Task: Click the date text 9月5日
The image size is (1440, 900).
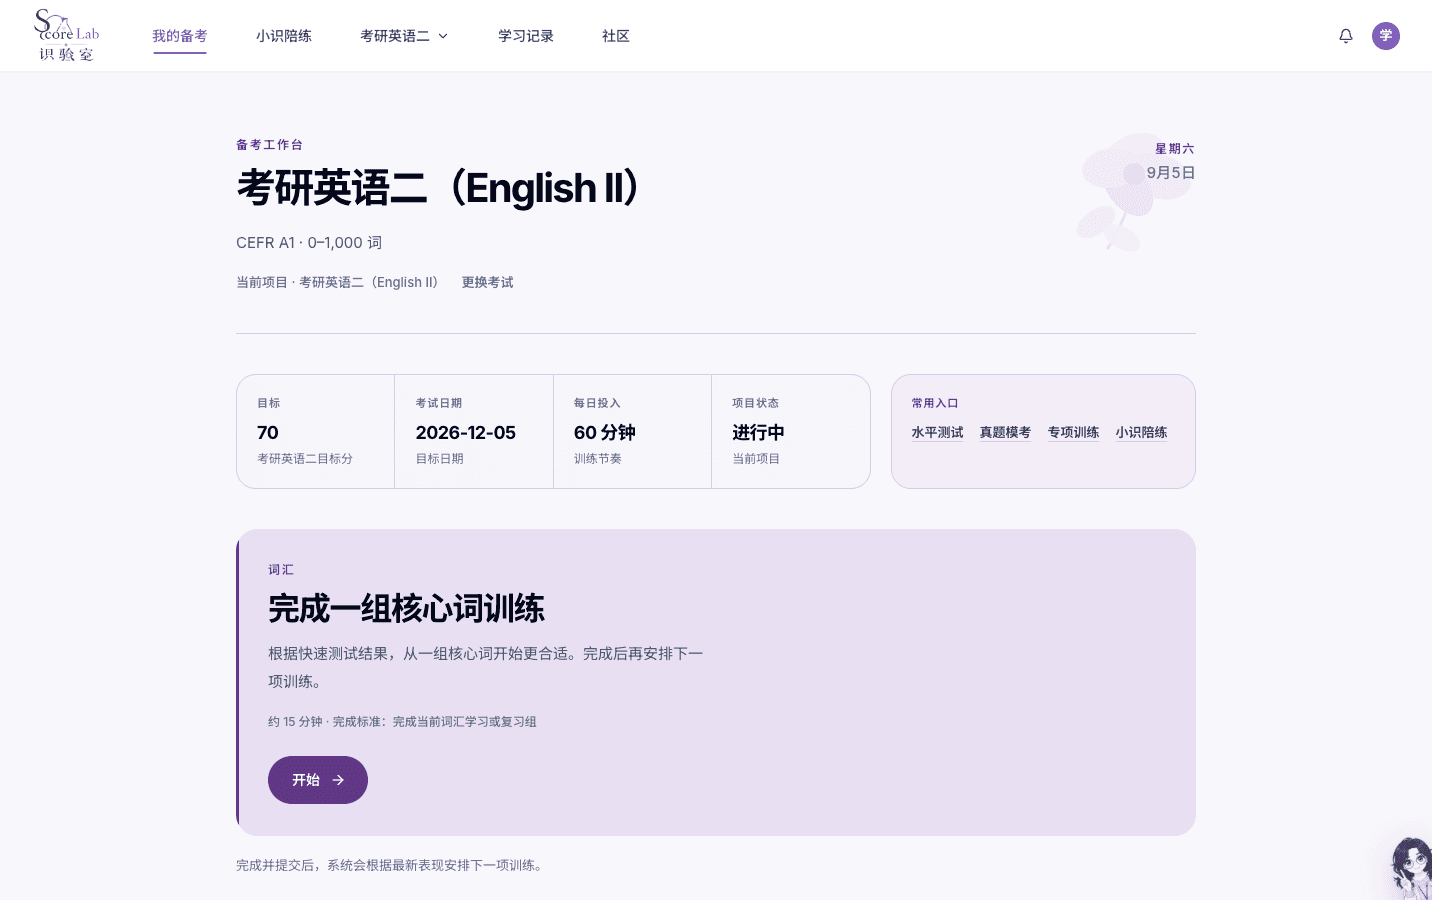Action: coord(1171,172)
